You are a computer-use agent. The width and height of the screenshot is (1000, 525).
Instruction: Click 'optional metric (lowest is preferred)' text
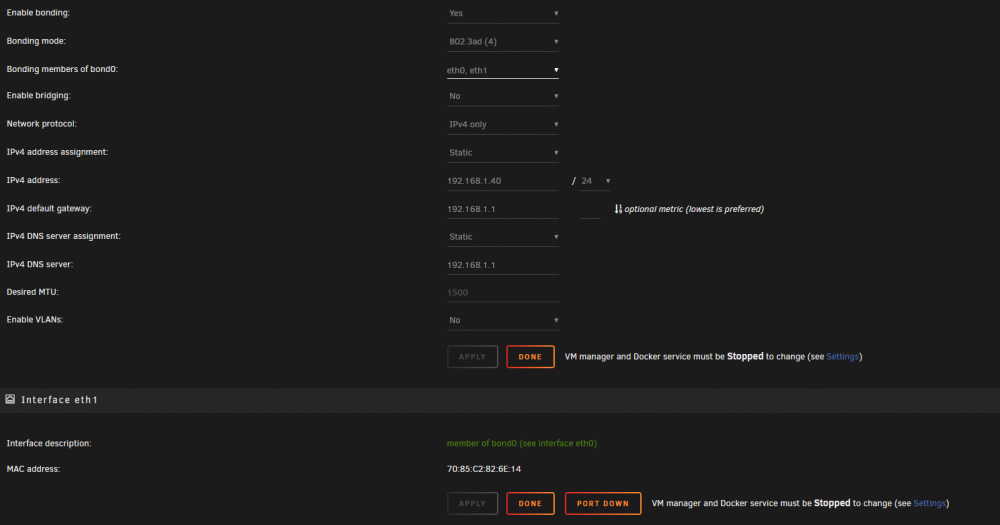[x=694, y=209]
